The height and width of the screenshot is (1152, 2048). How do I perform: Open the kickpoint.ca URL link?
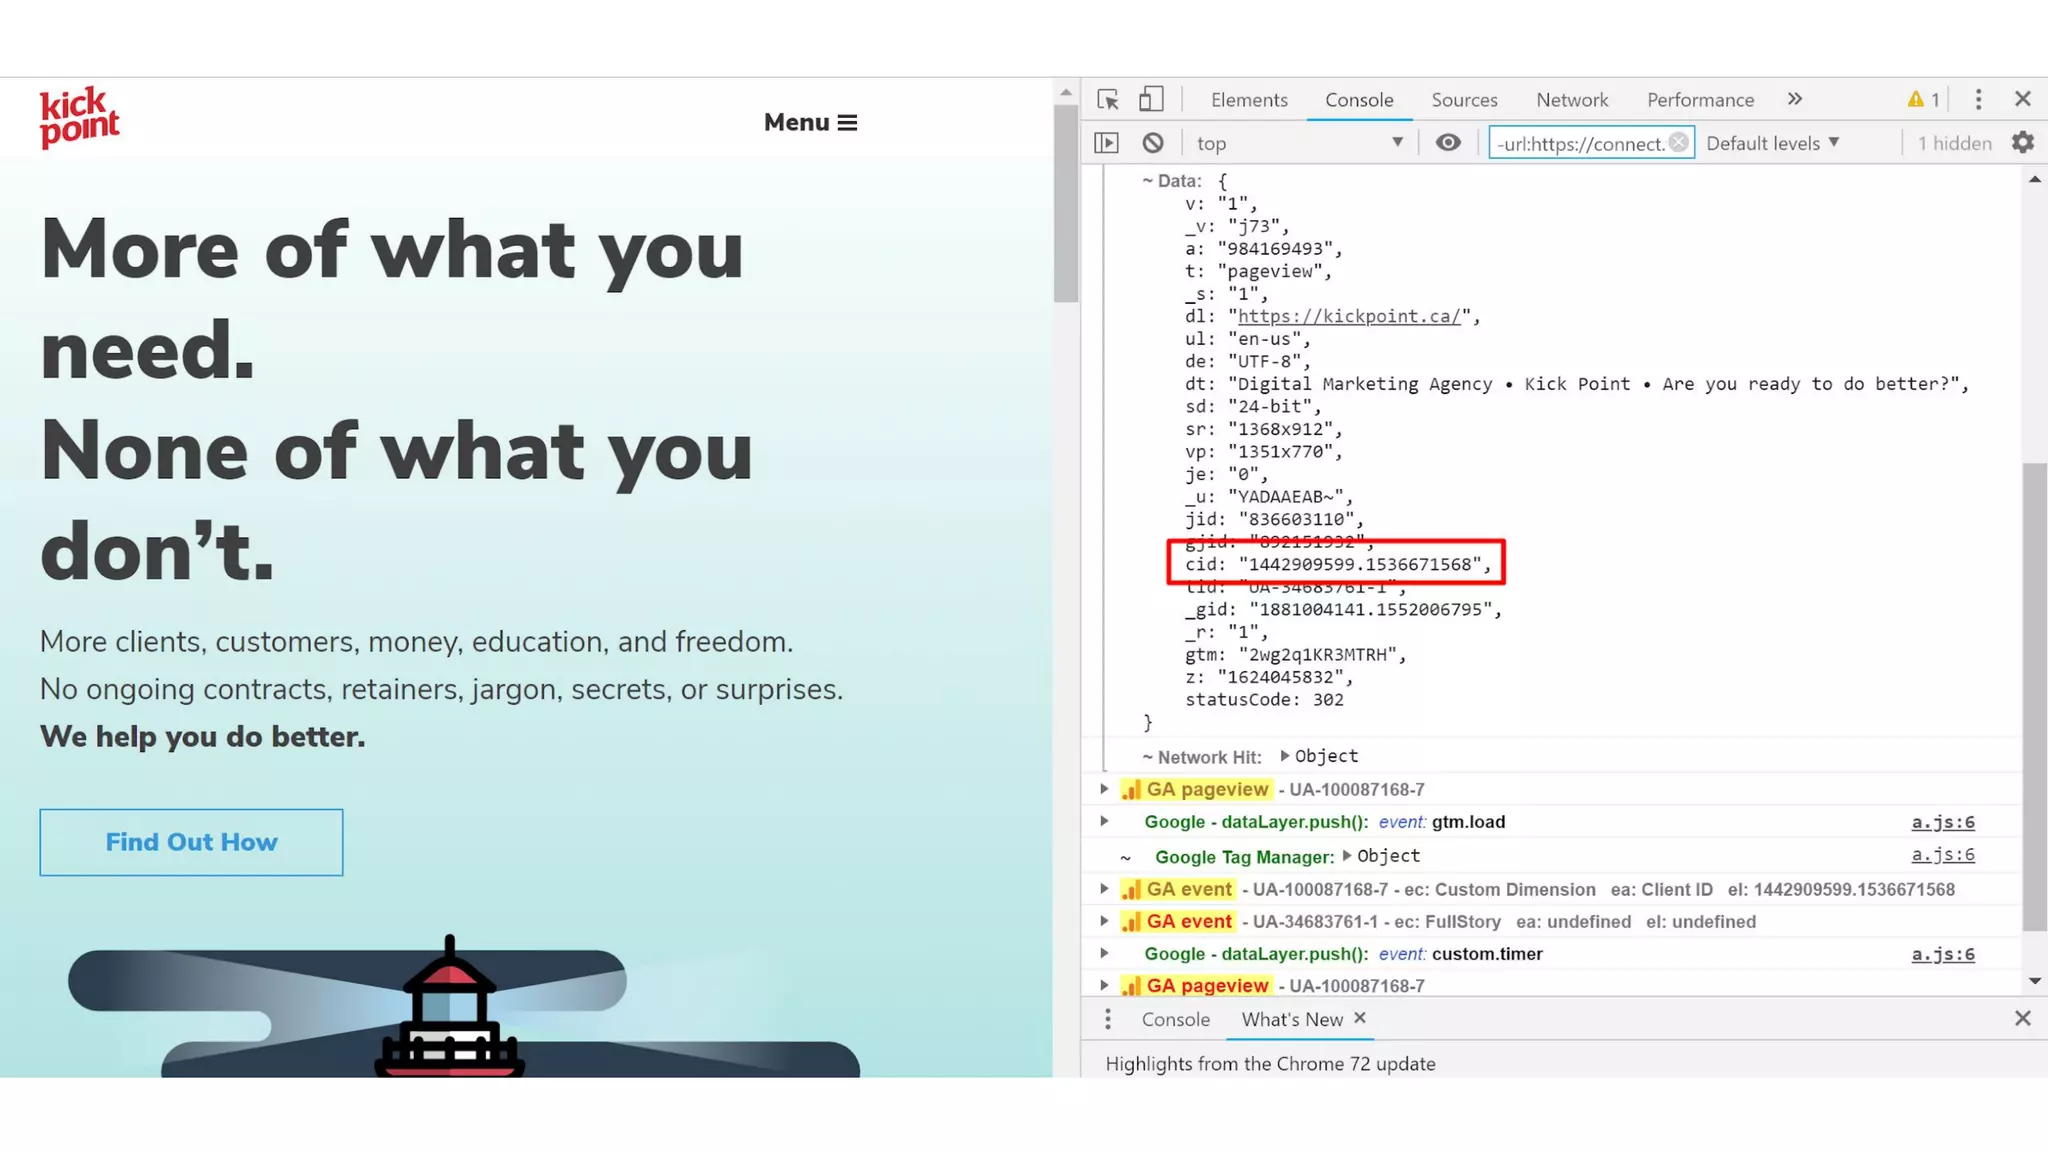1349,316
